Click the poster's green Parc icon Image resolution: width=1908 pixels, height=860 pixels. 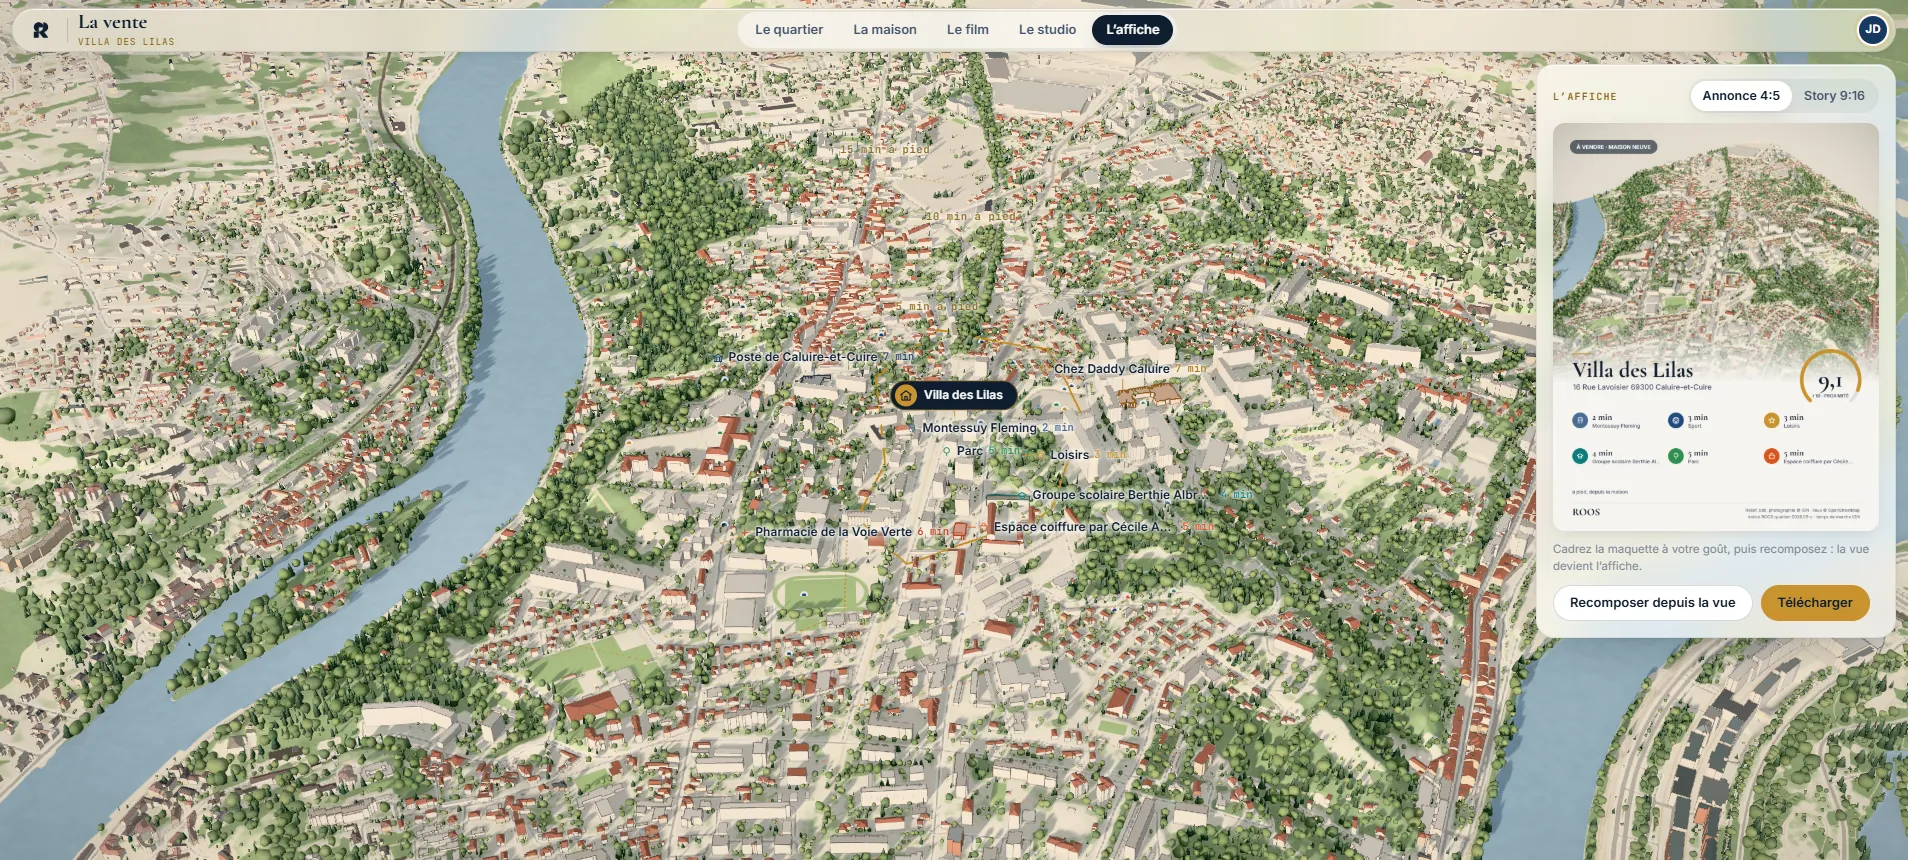1675,456
